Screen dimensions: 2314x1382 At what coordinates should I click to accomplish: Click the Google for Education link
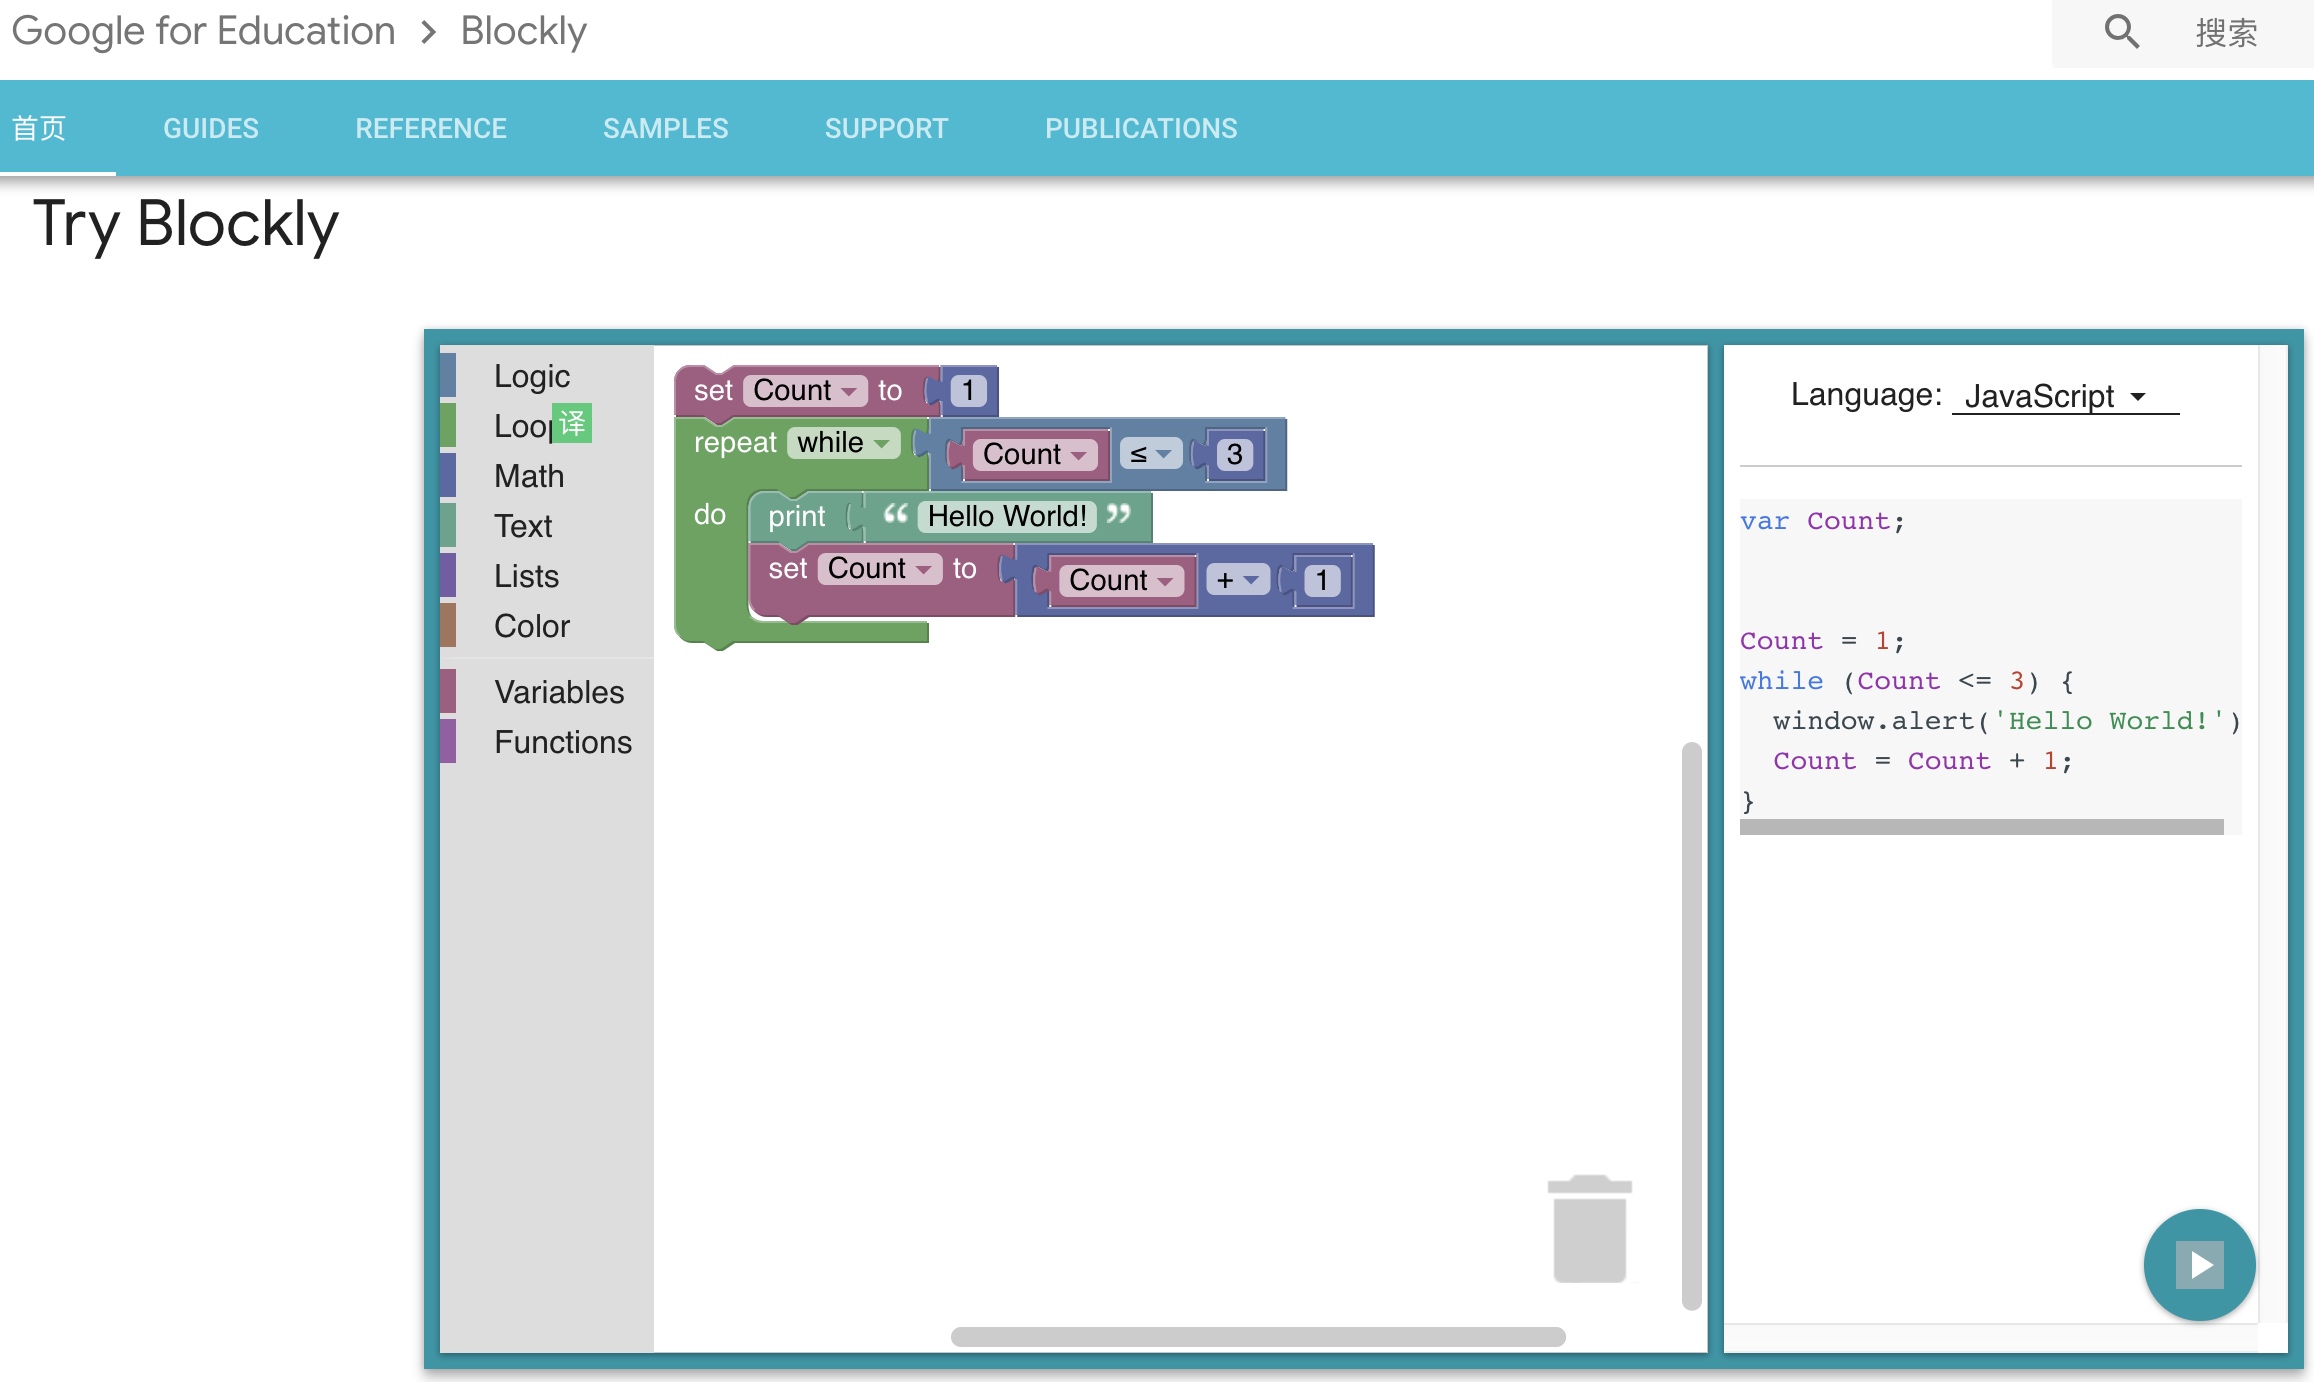204,32
